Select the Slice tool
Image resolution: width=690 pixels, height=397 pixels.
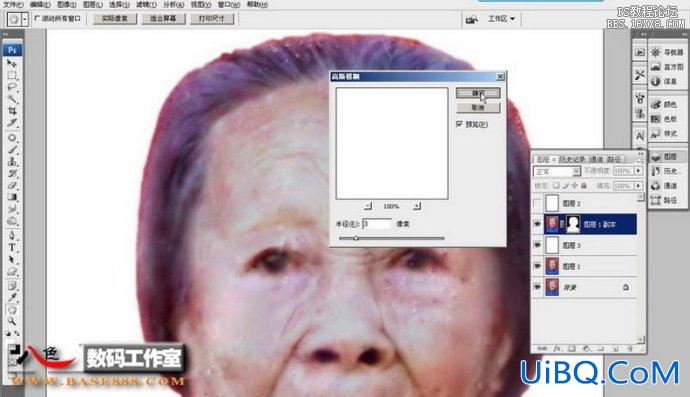[12, 123]
